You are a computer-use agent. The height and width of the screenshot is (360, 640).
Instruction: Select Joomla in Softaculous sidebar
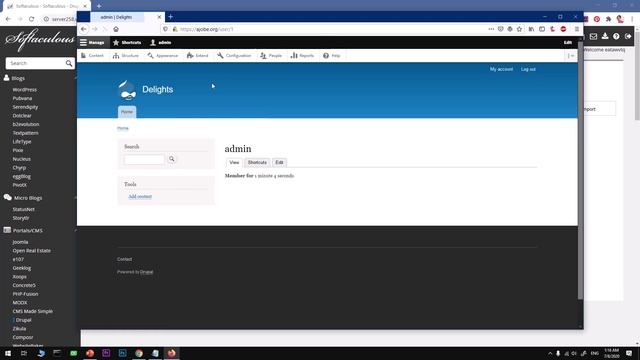click(x=20, y=242)
